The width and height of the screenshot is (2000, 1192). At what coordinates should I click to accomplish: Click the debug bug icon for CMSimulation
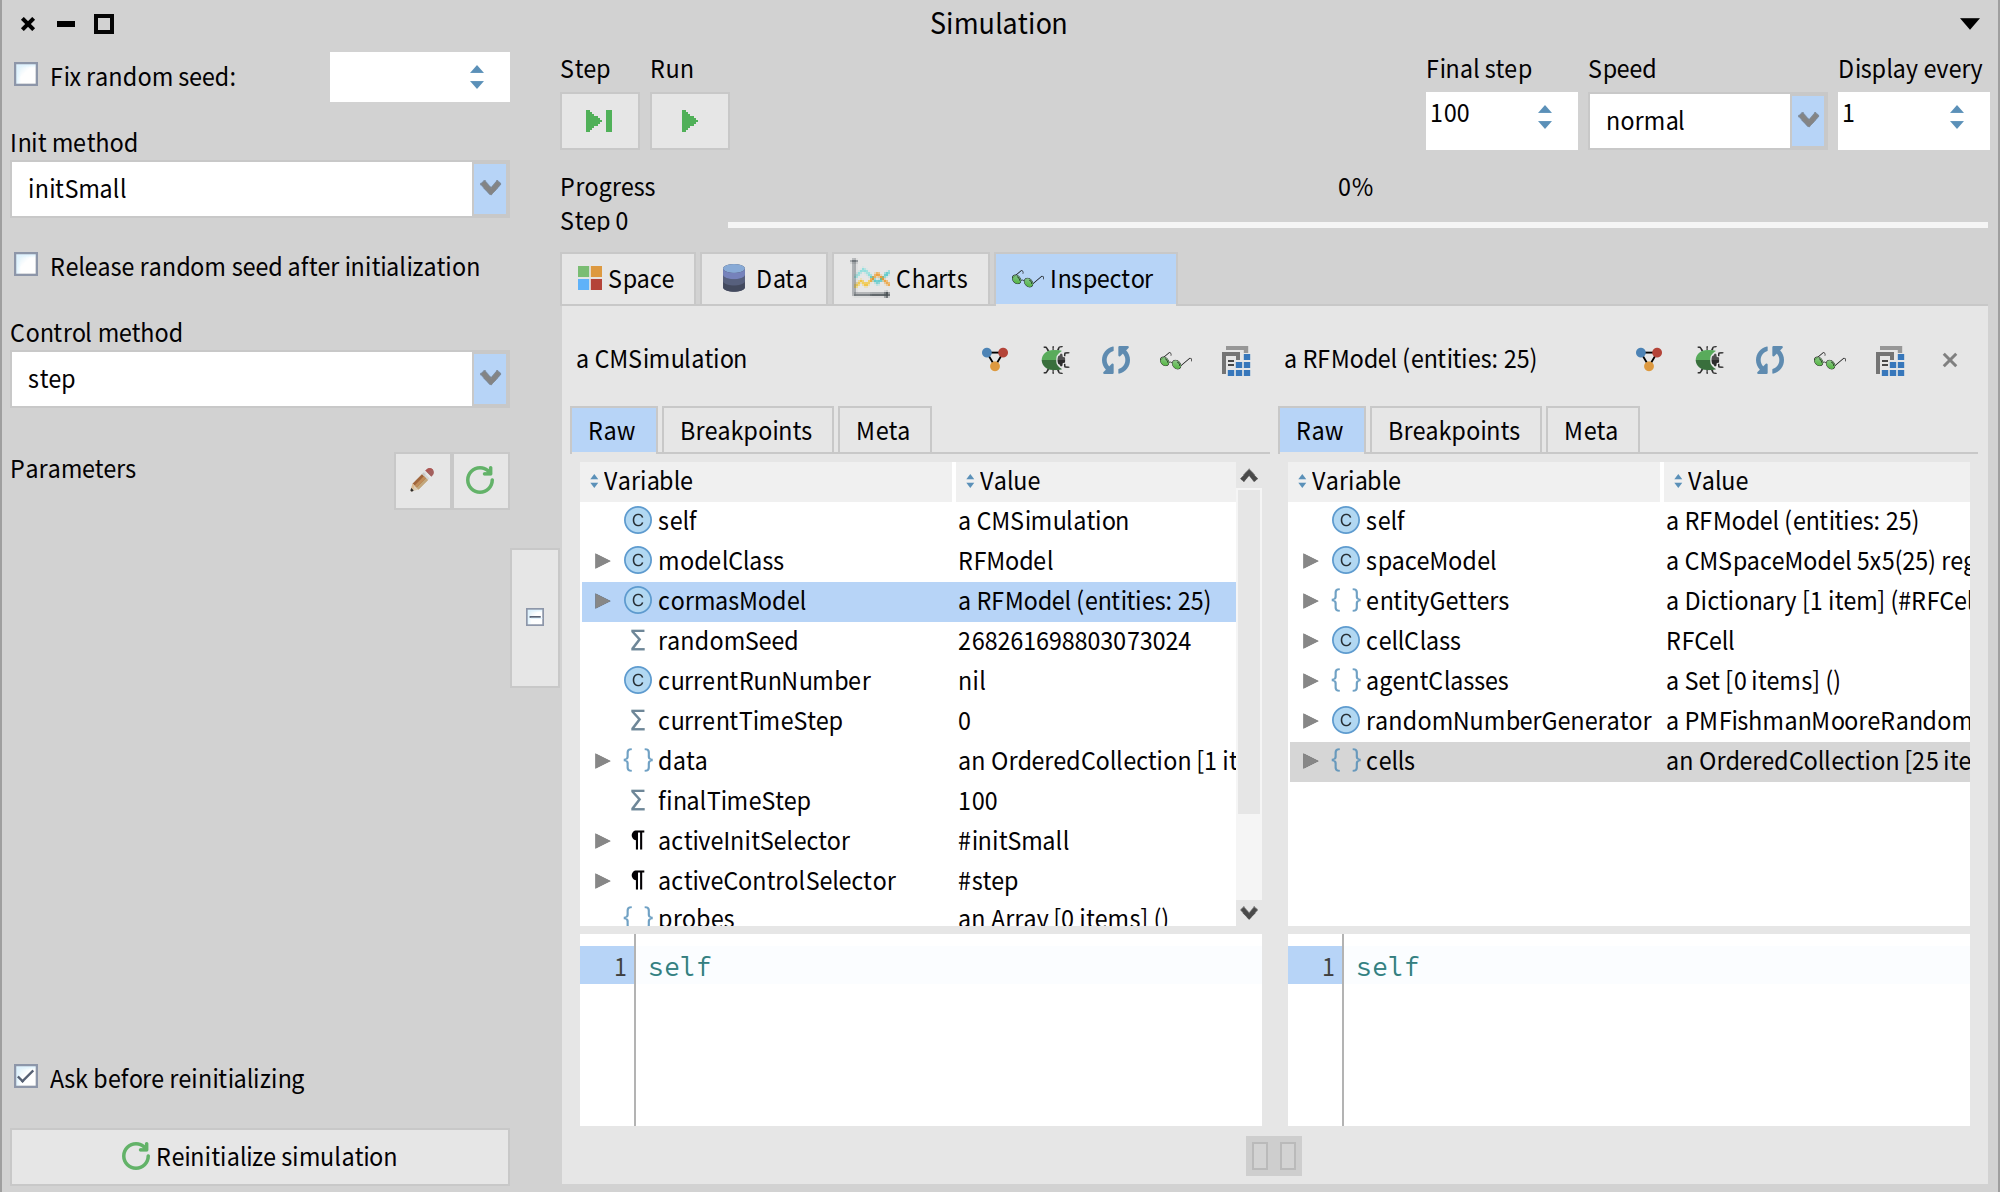coord(1055,360)
